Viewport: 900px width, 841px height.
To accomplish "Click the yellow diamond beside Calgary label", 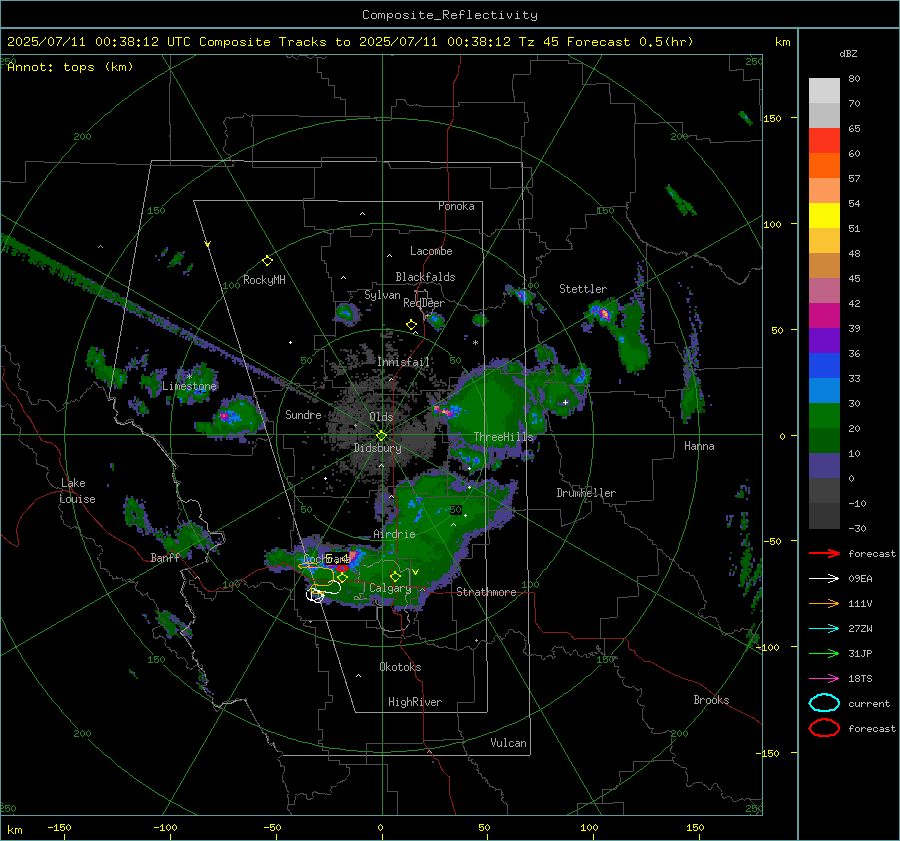I will click(395, 576).
